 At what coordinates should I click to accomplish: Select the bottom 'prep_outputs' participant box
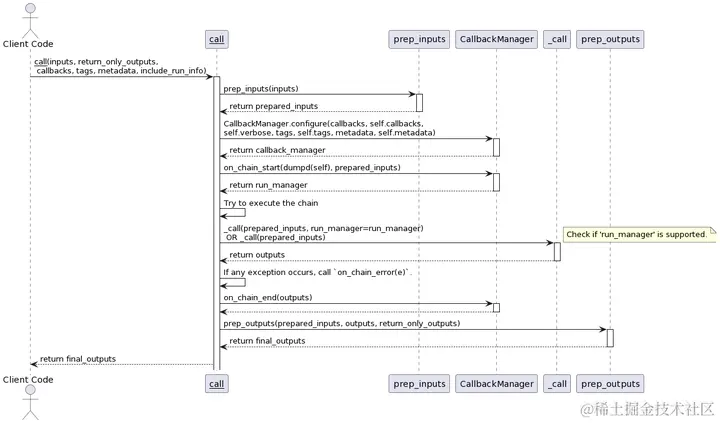coord(610,384)
